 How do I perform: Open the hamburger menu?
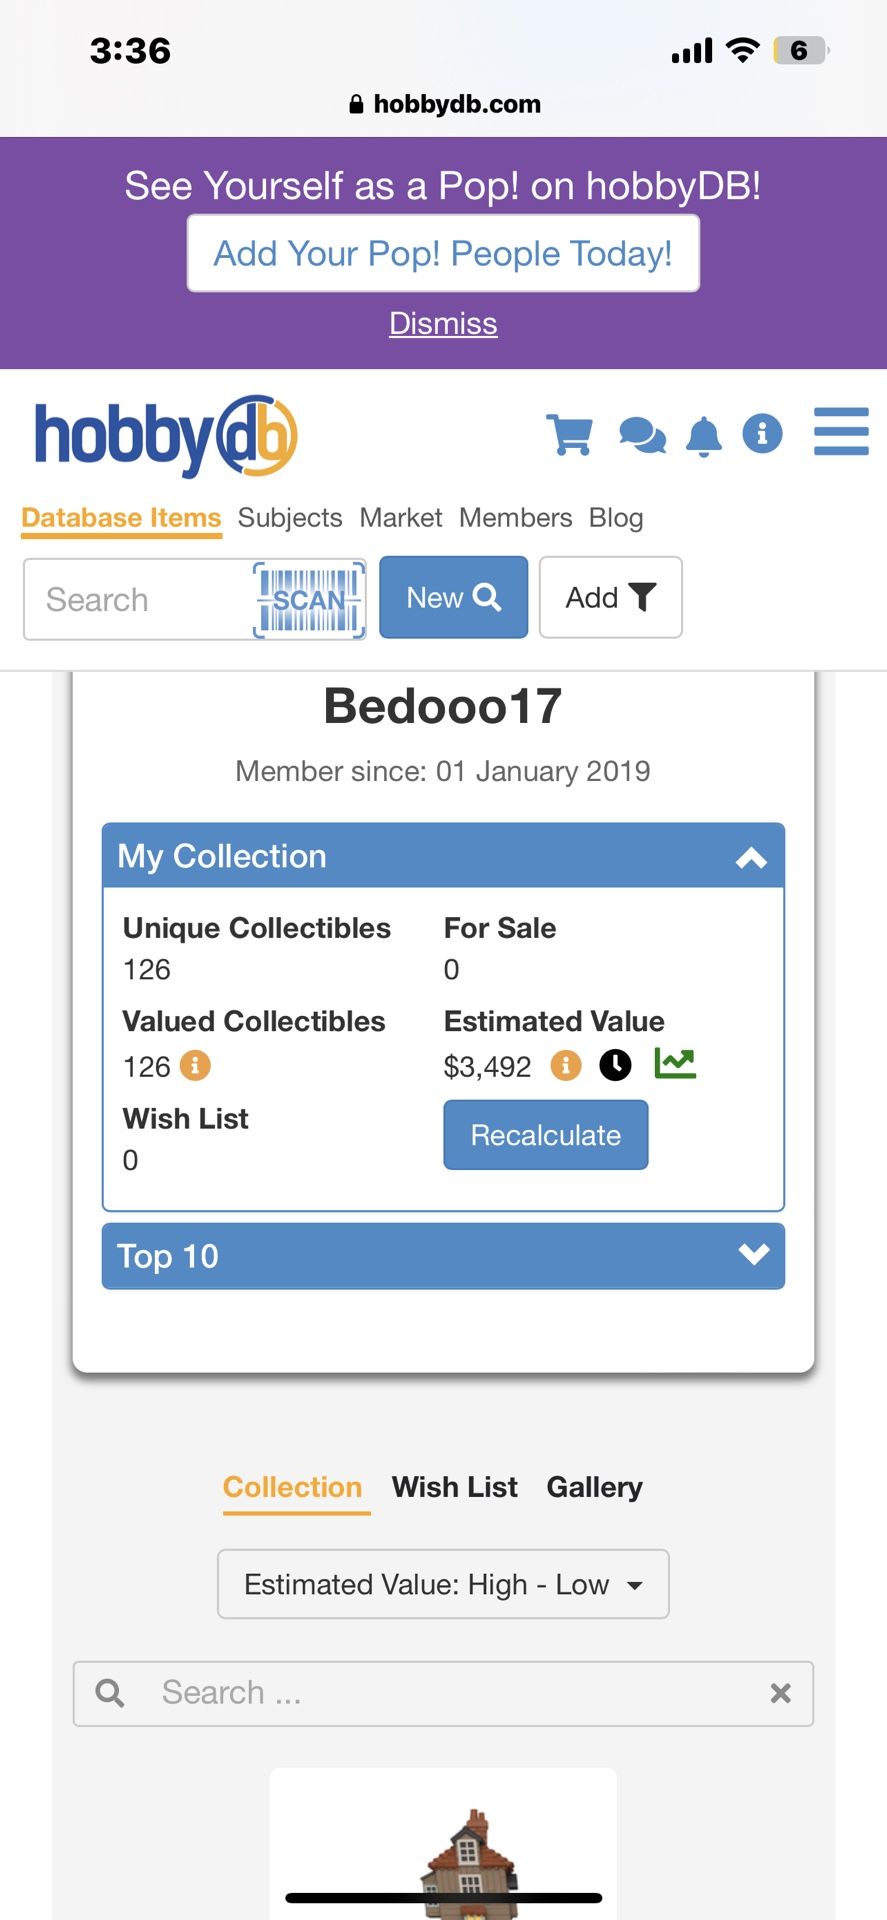(x=841, y=431)
